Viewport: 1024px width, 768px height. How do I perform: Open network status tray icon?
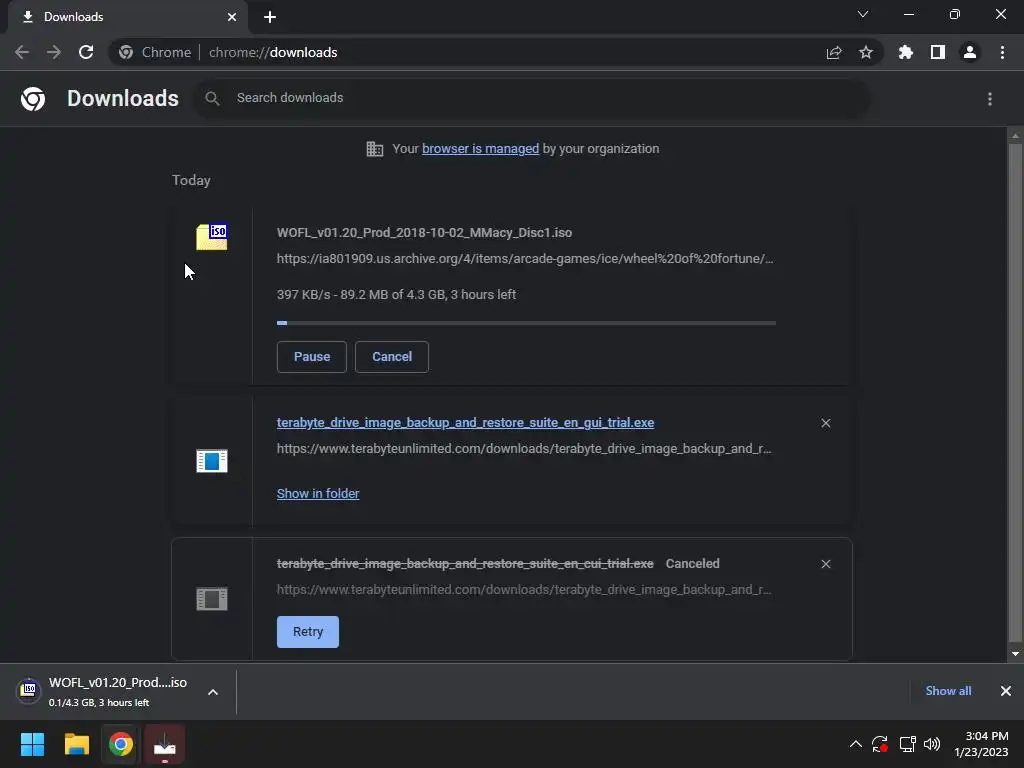907,744
